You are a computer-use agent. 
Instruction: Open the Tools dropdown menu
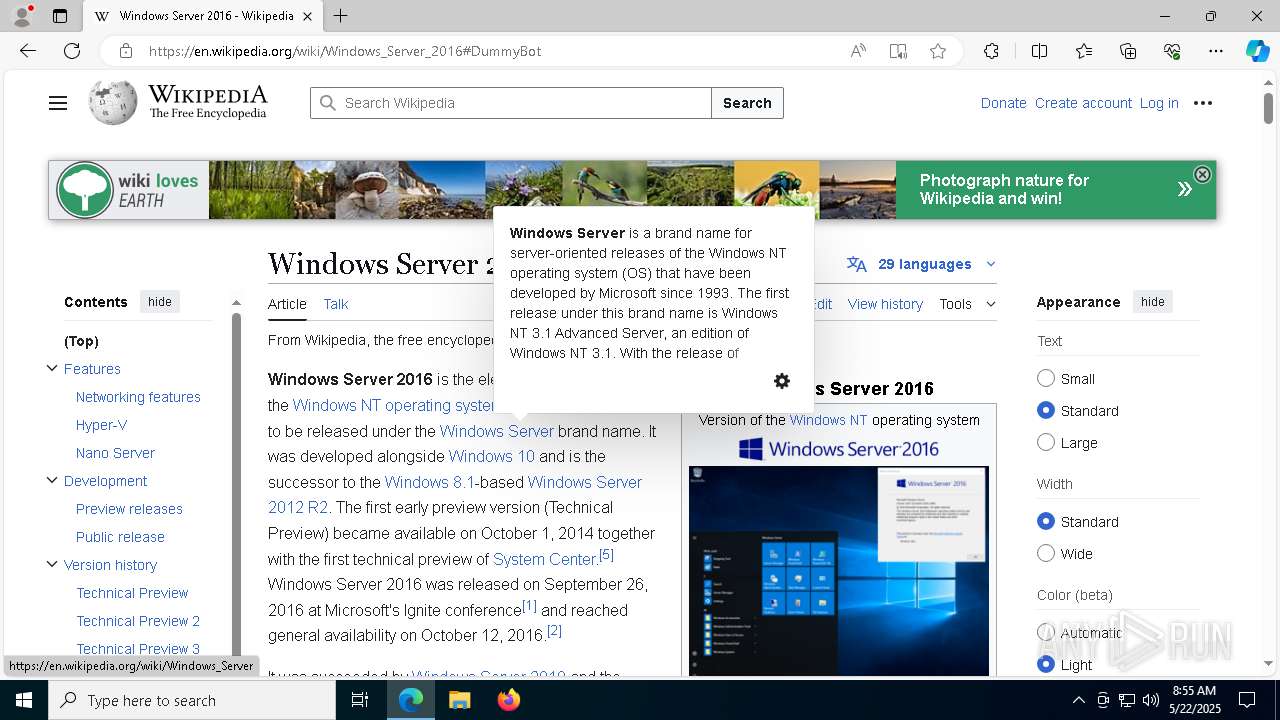pos(967,304)
